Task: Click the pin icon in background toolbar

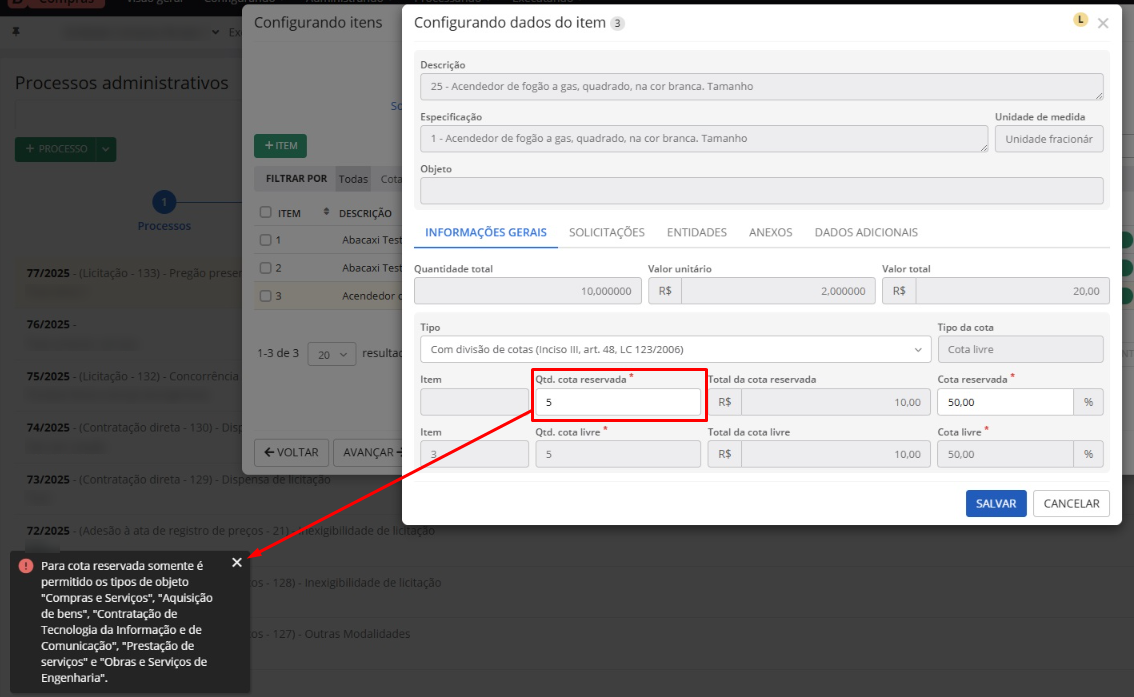Action: tap(16, 32)
